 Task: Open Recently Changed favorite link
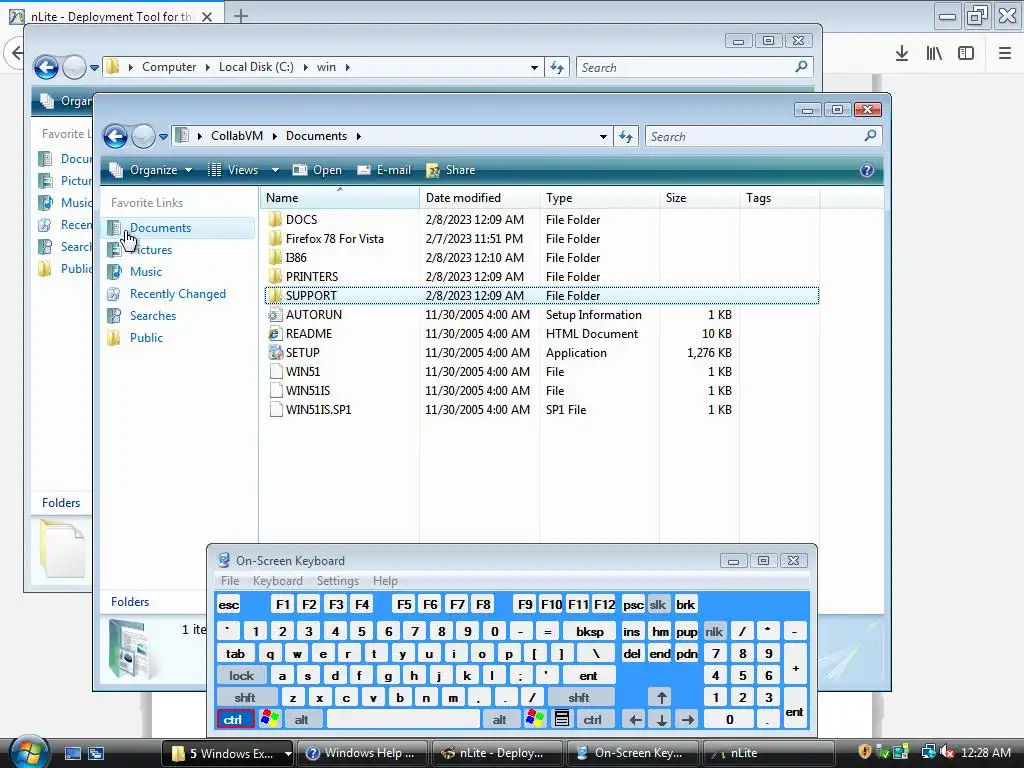178,294
